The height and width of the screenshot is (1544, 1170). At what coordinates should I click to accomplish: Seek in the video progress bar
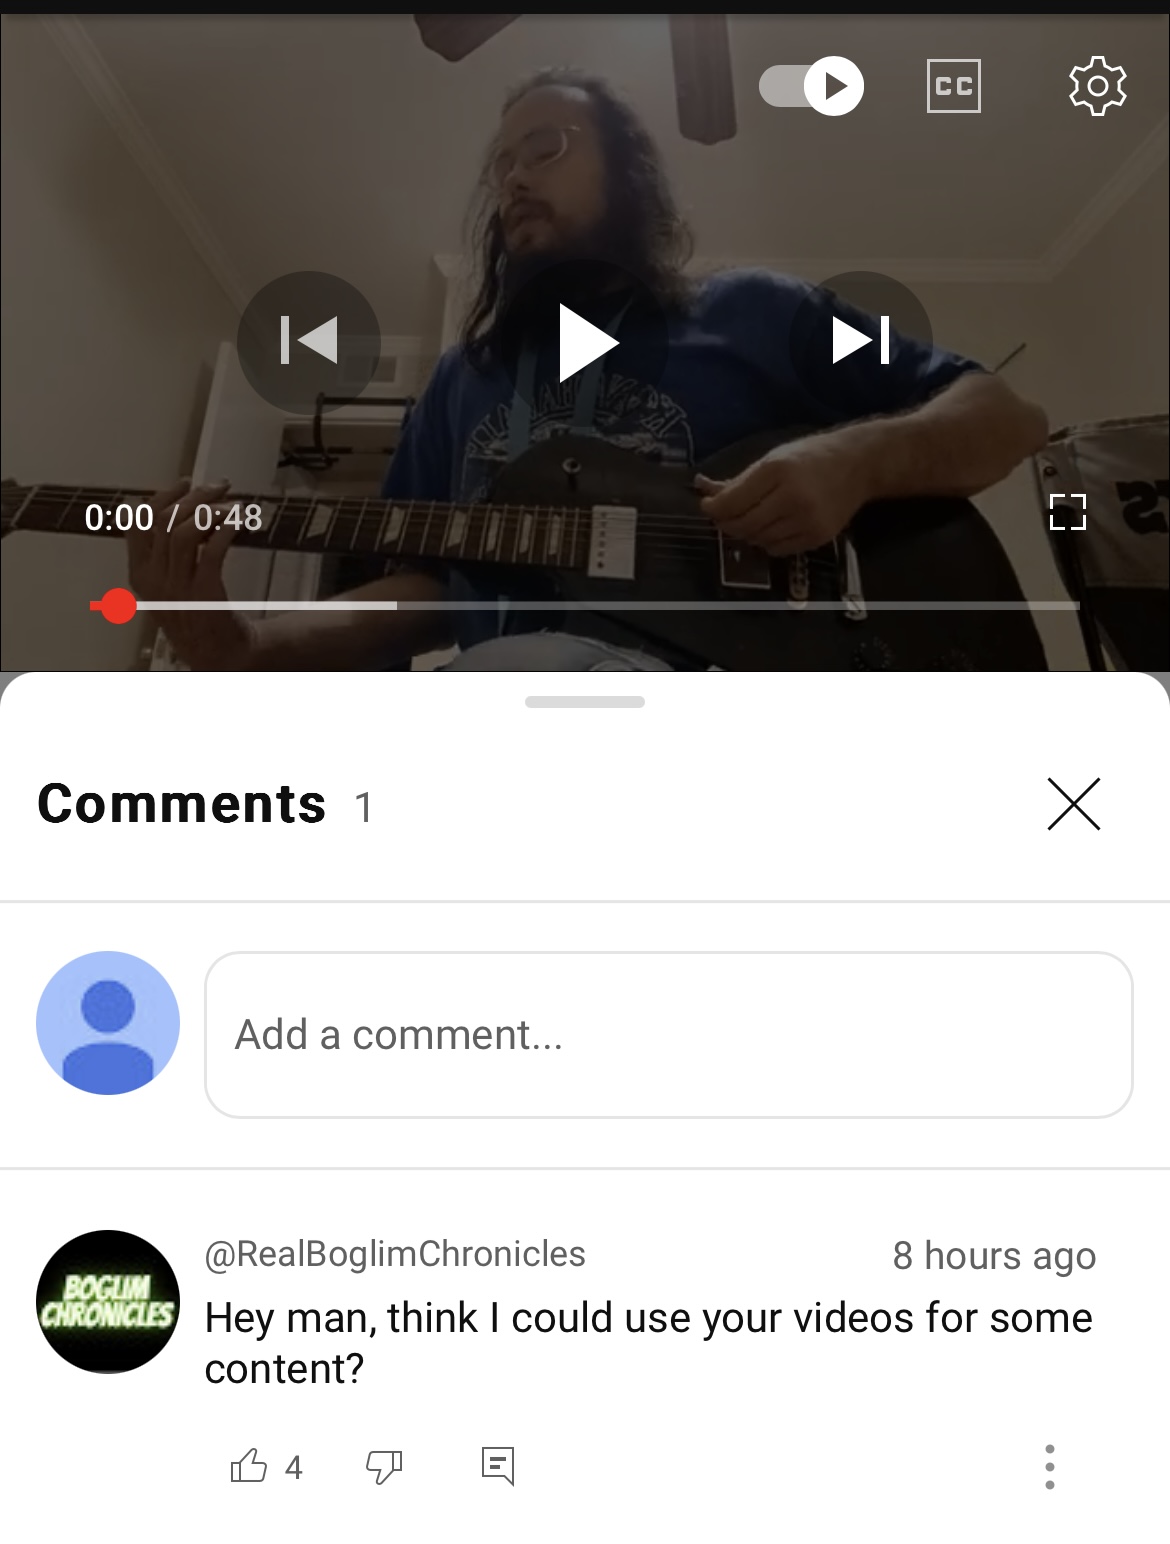(x=585, y=606)
